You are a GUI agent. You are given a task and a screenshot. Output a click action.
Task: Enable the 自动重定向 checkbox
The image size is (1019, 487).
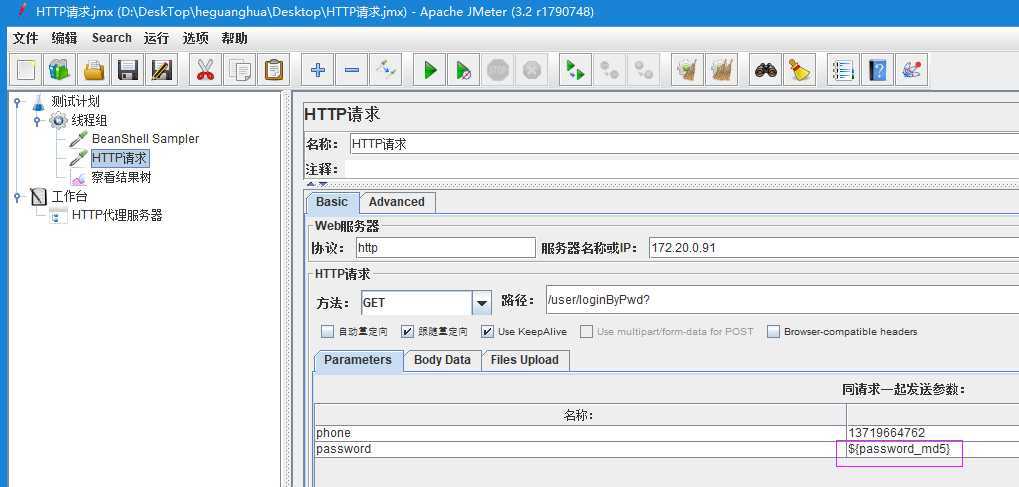click(328, 332)
